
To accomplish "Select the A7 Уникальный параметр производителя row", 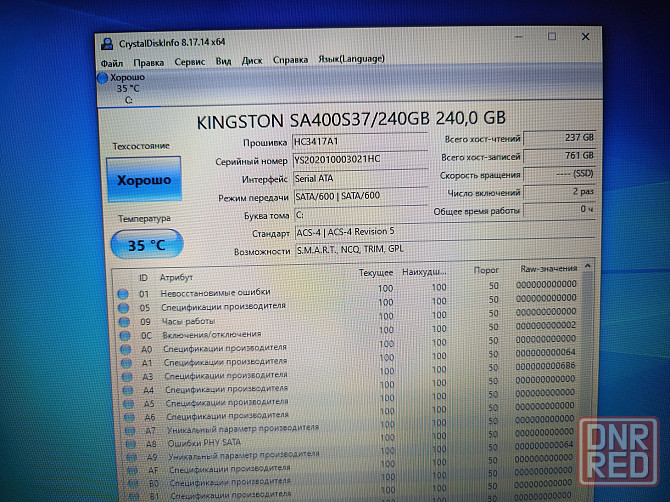I will click(350, 427).
